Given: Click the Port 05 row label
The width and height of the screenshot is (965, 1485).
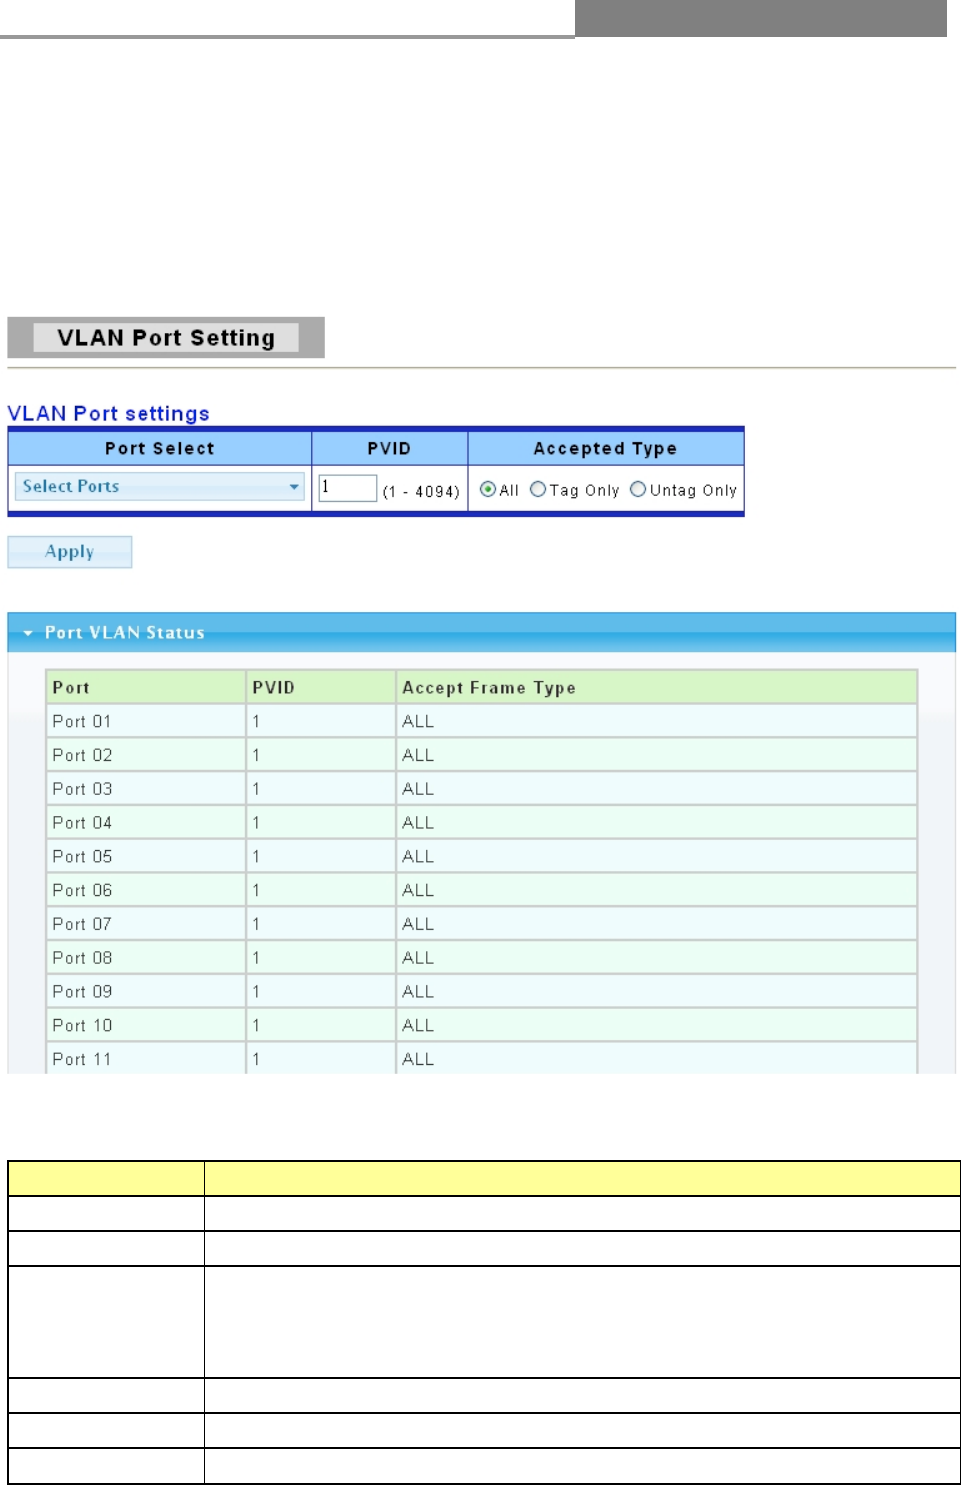Looking at the screenshot, I should (x=82, y=857).
